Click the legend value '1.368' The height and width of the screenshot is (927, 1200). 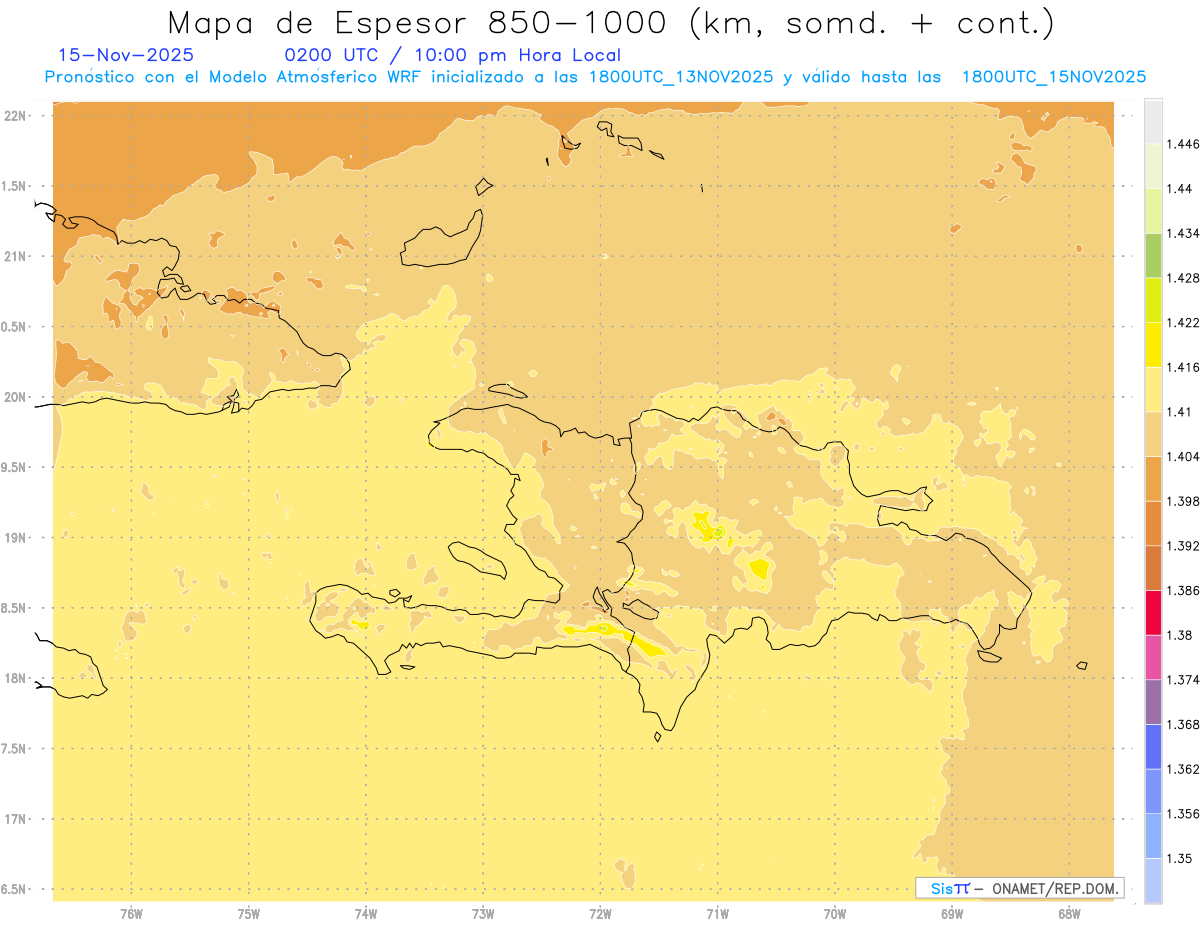[x=1183, y=725]
